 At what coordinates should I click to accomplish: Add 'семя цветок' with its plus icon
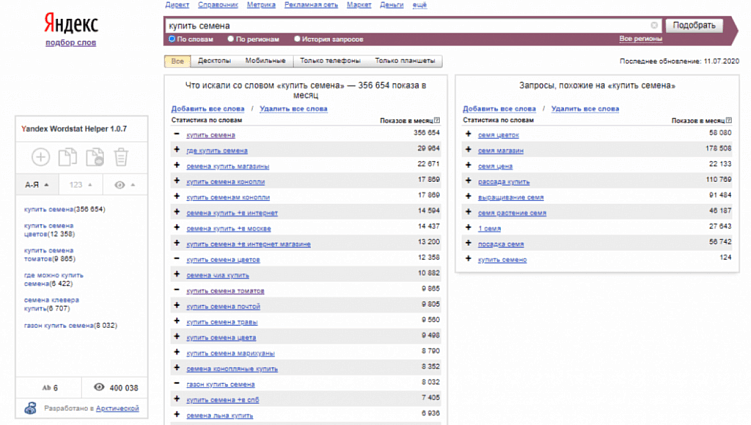coord(468,134)
